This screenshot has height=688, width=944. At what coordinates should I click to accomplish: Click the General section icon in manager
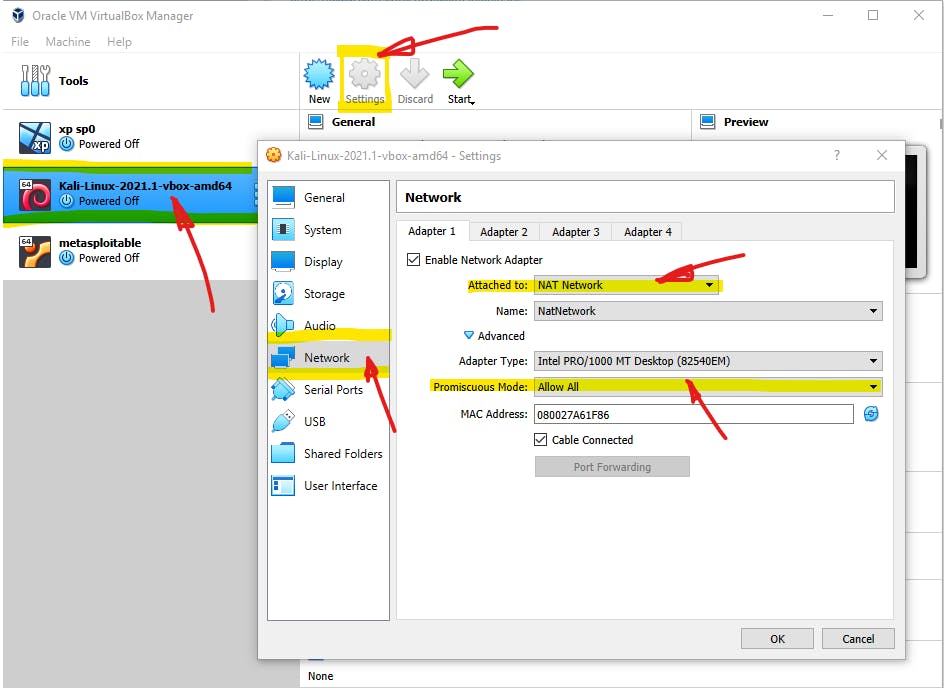(x=315, y=122)
